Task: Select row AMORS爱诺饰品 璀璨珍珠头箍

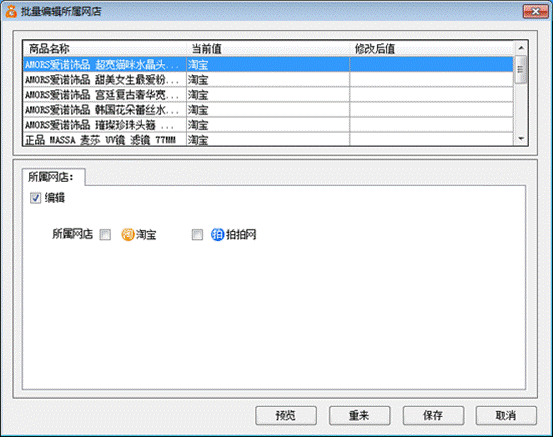Action: [268, 125]
